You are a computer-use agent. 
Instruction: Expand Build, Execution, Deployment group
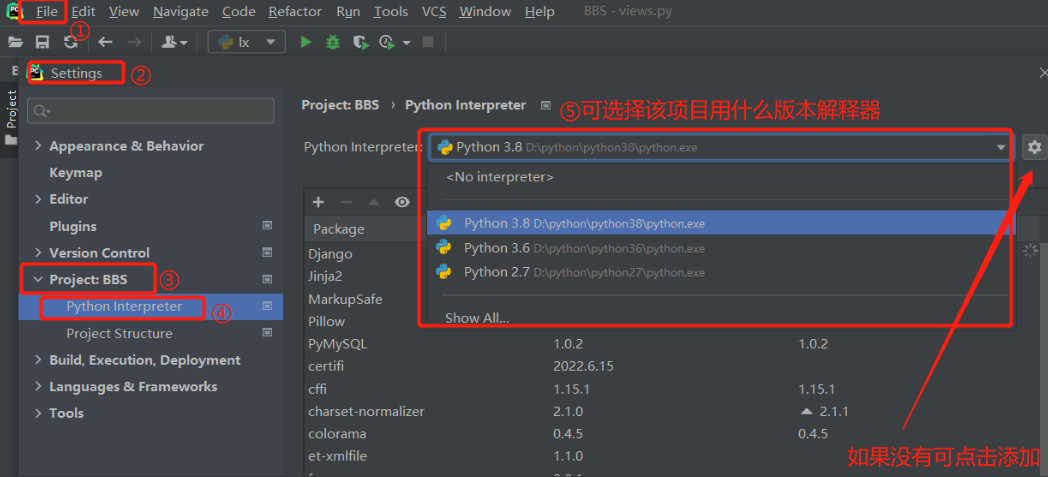click(37, 359)
